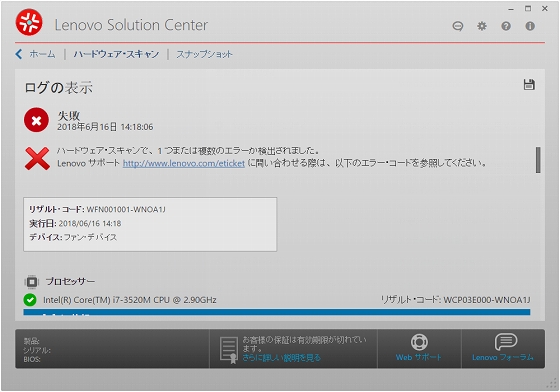Click the result code WFN001001-WNOA1J
The width and height of the screenshot is (560, 392).
point(126,210)
